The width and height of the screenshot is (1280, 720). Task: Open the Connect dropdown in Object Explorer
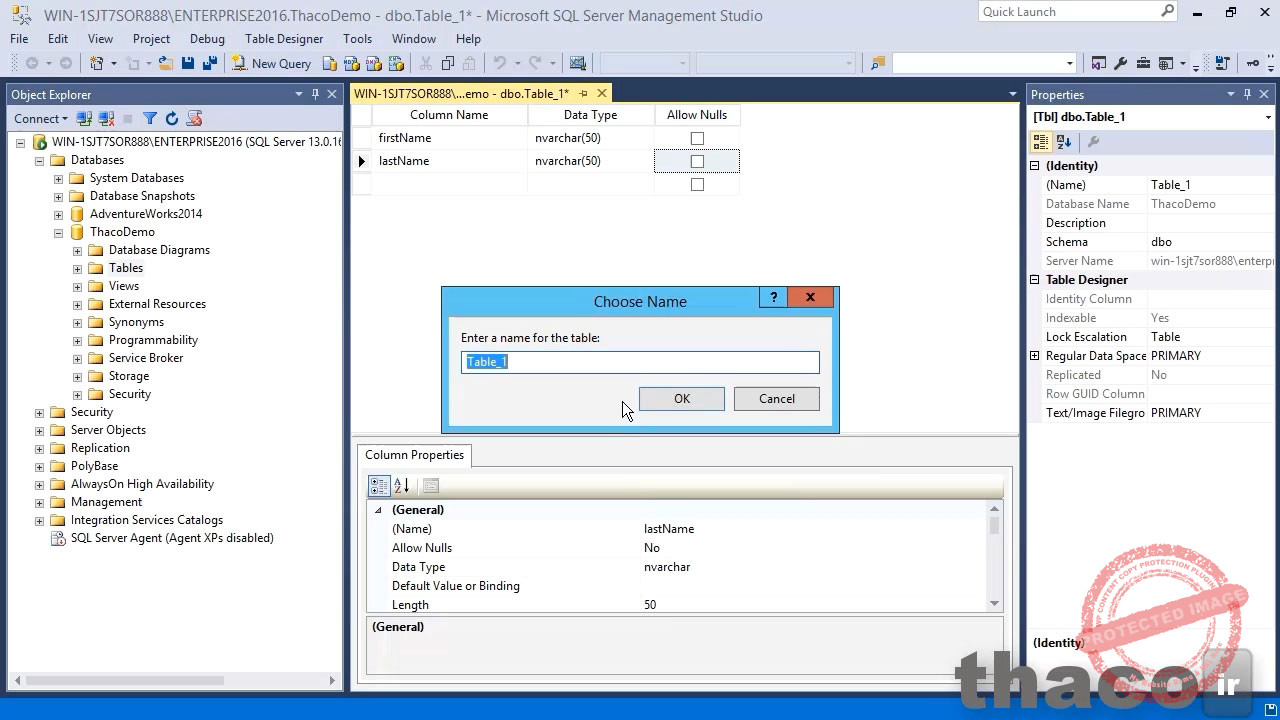[x=41, y=118]
